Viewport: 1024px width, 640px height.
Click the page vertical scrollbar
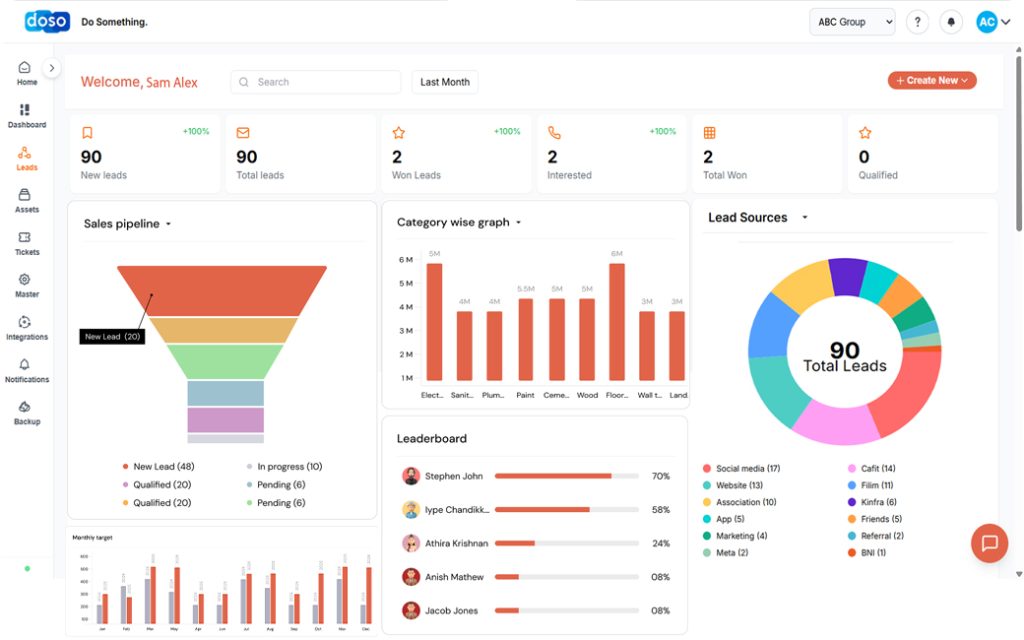pyautogui.click(x=1019, y=144)
